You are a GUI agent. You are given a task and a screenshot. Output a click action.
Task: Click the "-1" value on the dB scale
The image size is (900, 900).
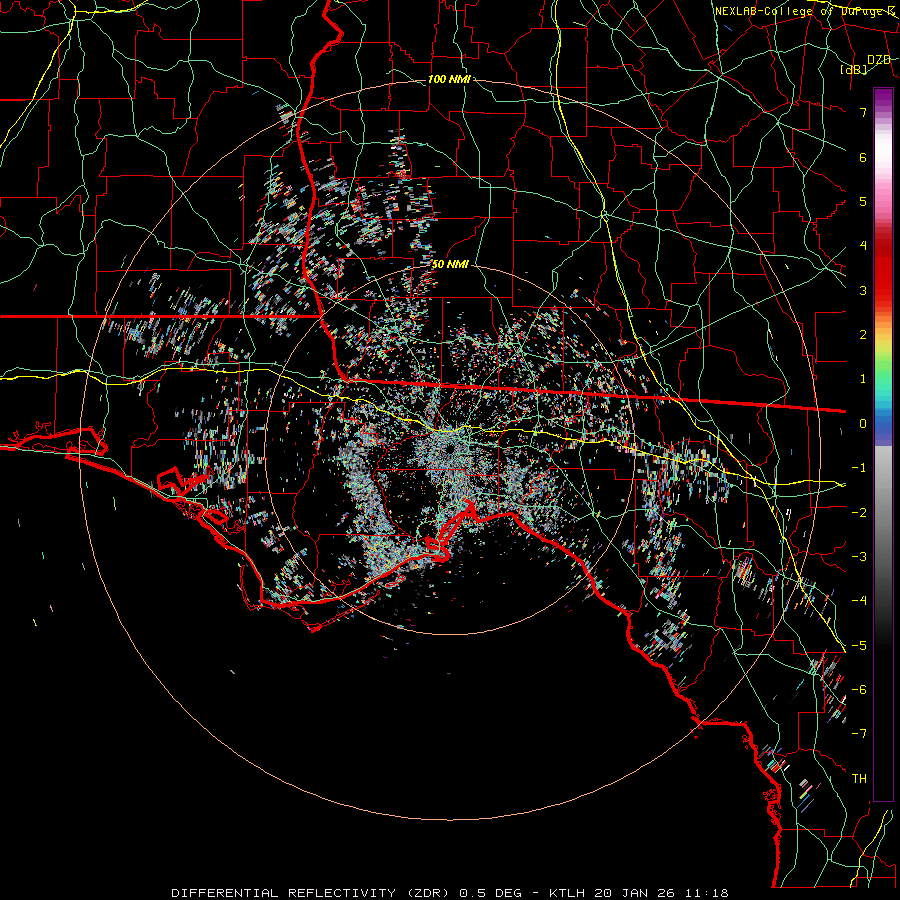859,468
